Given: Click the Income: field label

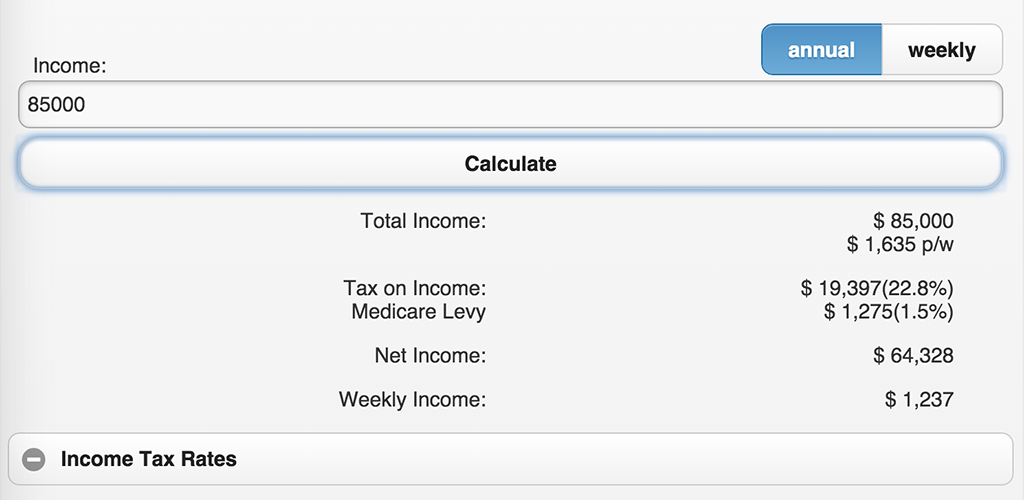Looking at the screenshot, I should [70, 66].
